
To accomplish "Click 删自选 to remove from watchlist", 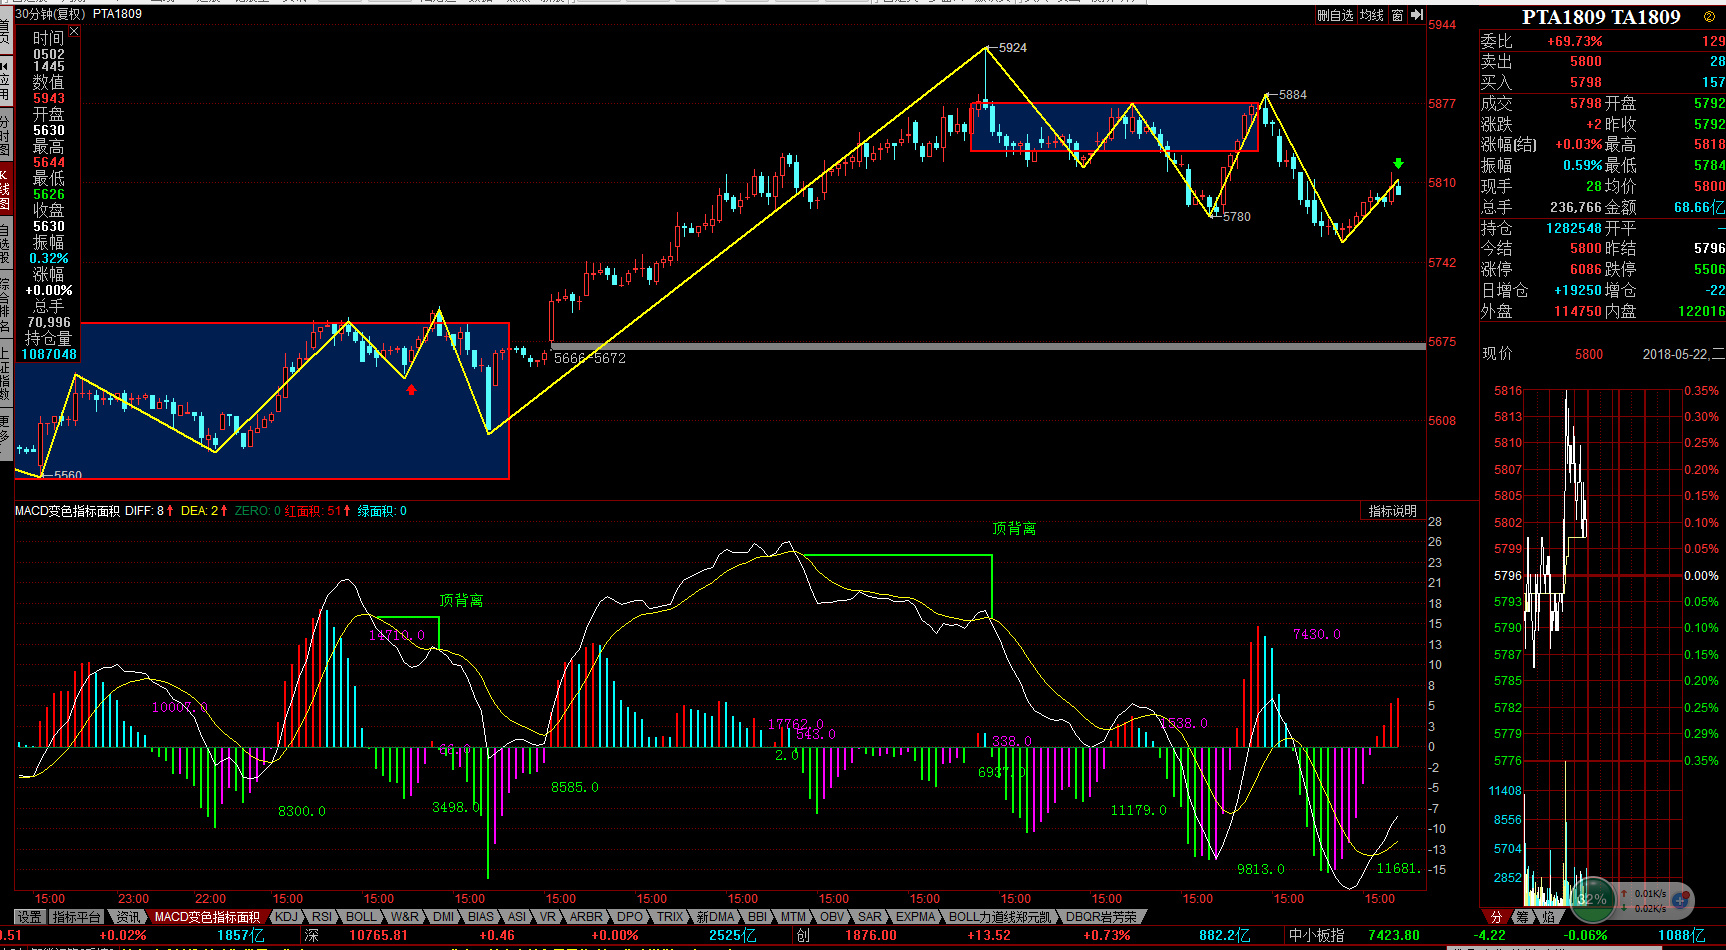I will tap(1335, 15).
